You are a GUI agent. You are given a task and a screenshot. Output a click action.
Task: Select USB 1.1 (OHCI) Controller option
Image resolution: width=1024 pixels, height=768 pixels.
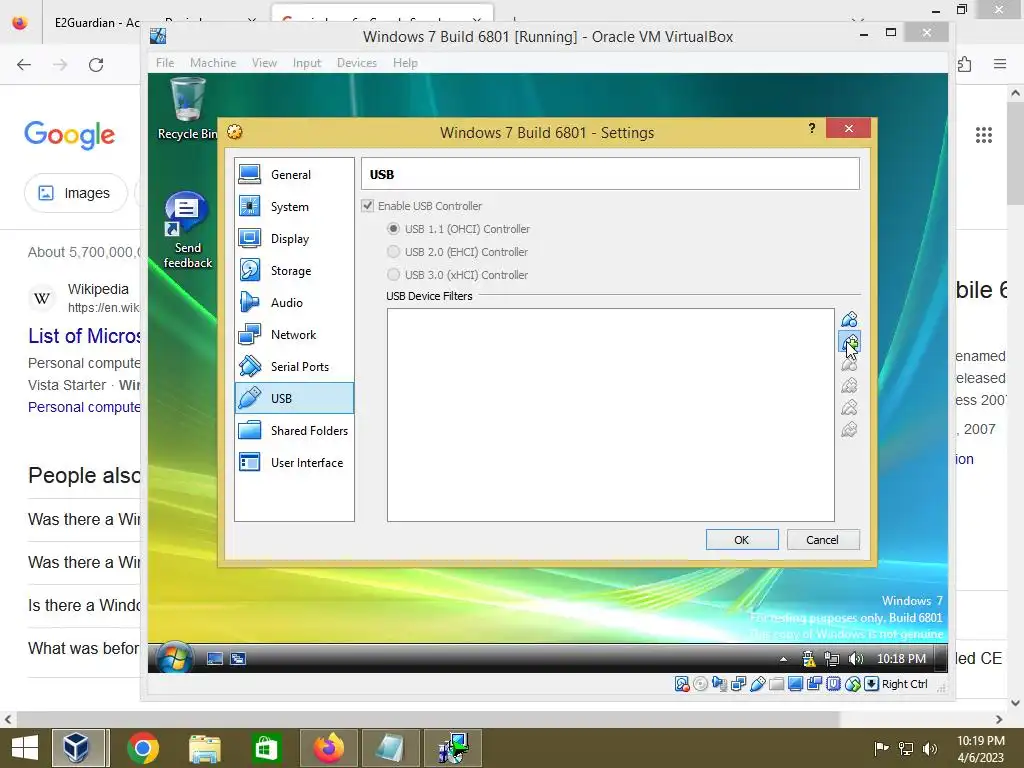393,229
